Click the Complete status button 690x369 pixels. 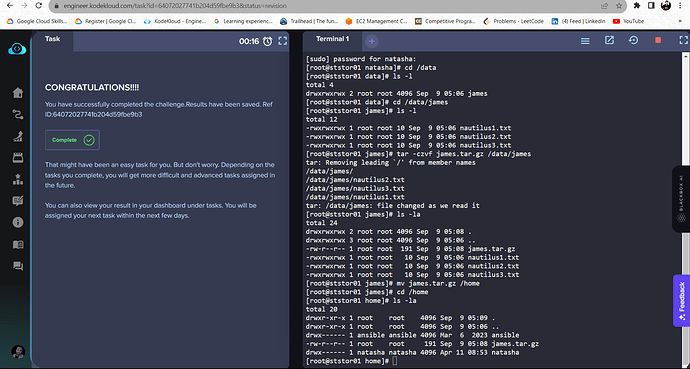coord(73,140)
